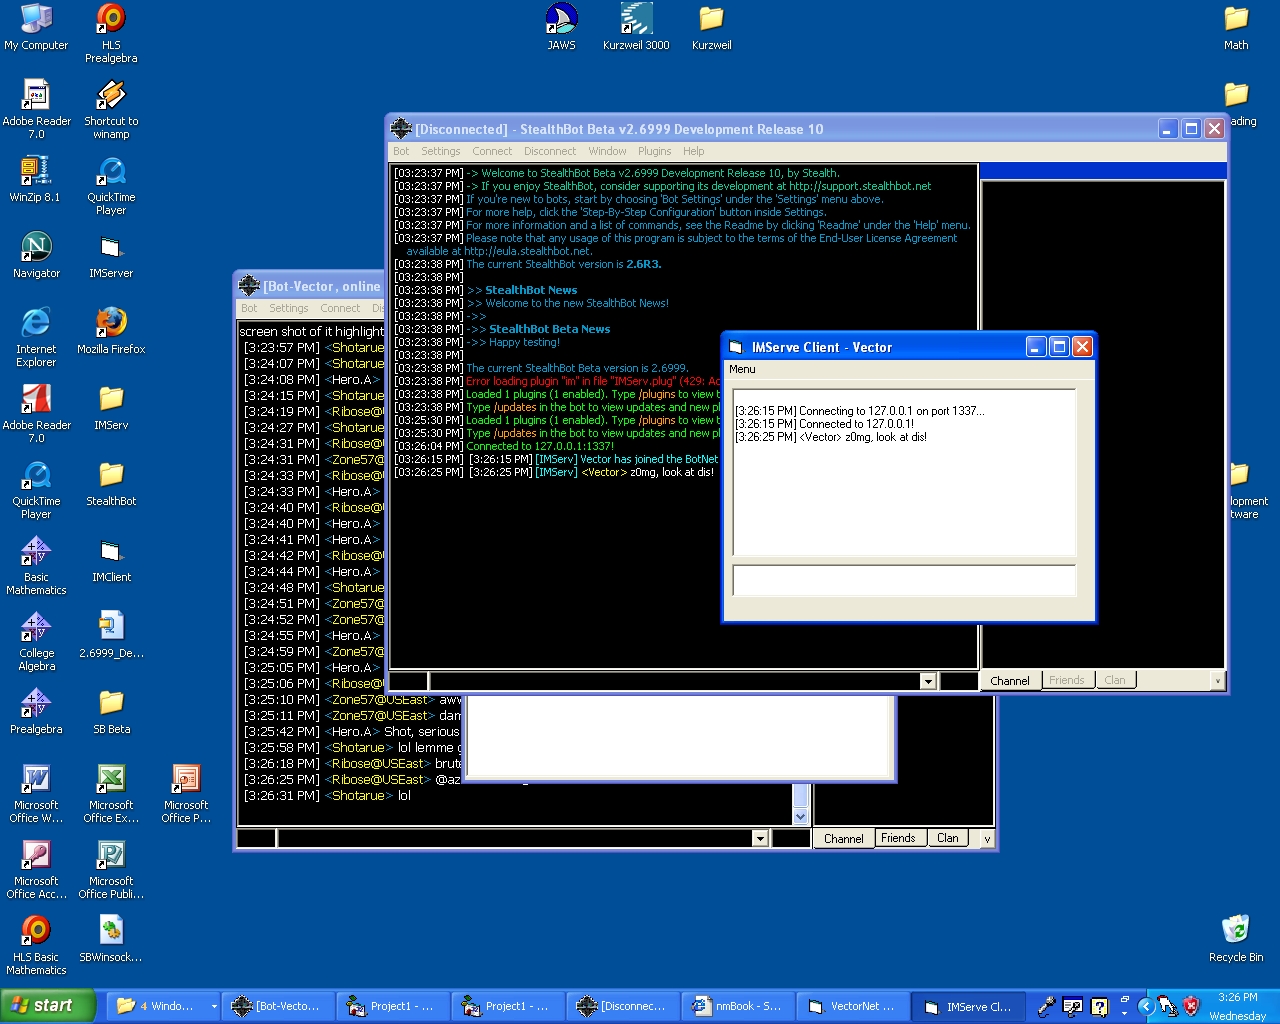Open Connect menu in StealthBot Beta window
1280x1024 pixels.
click(492, 151)
